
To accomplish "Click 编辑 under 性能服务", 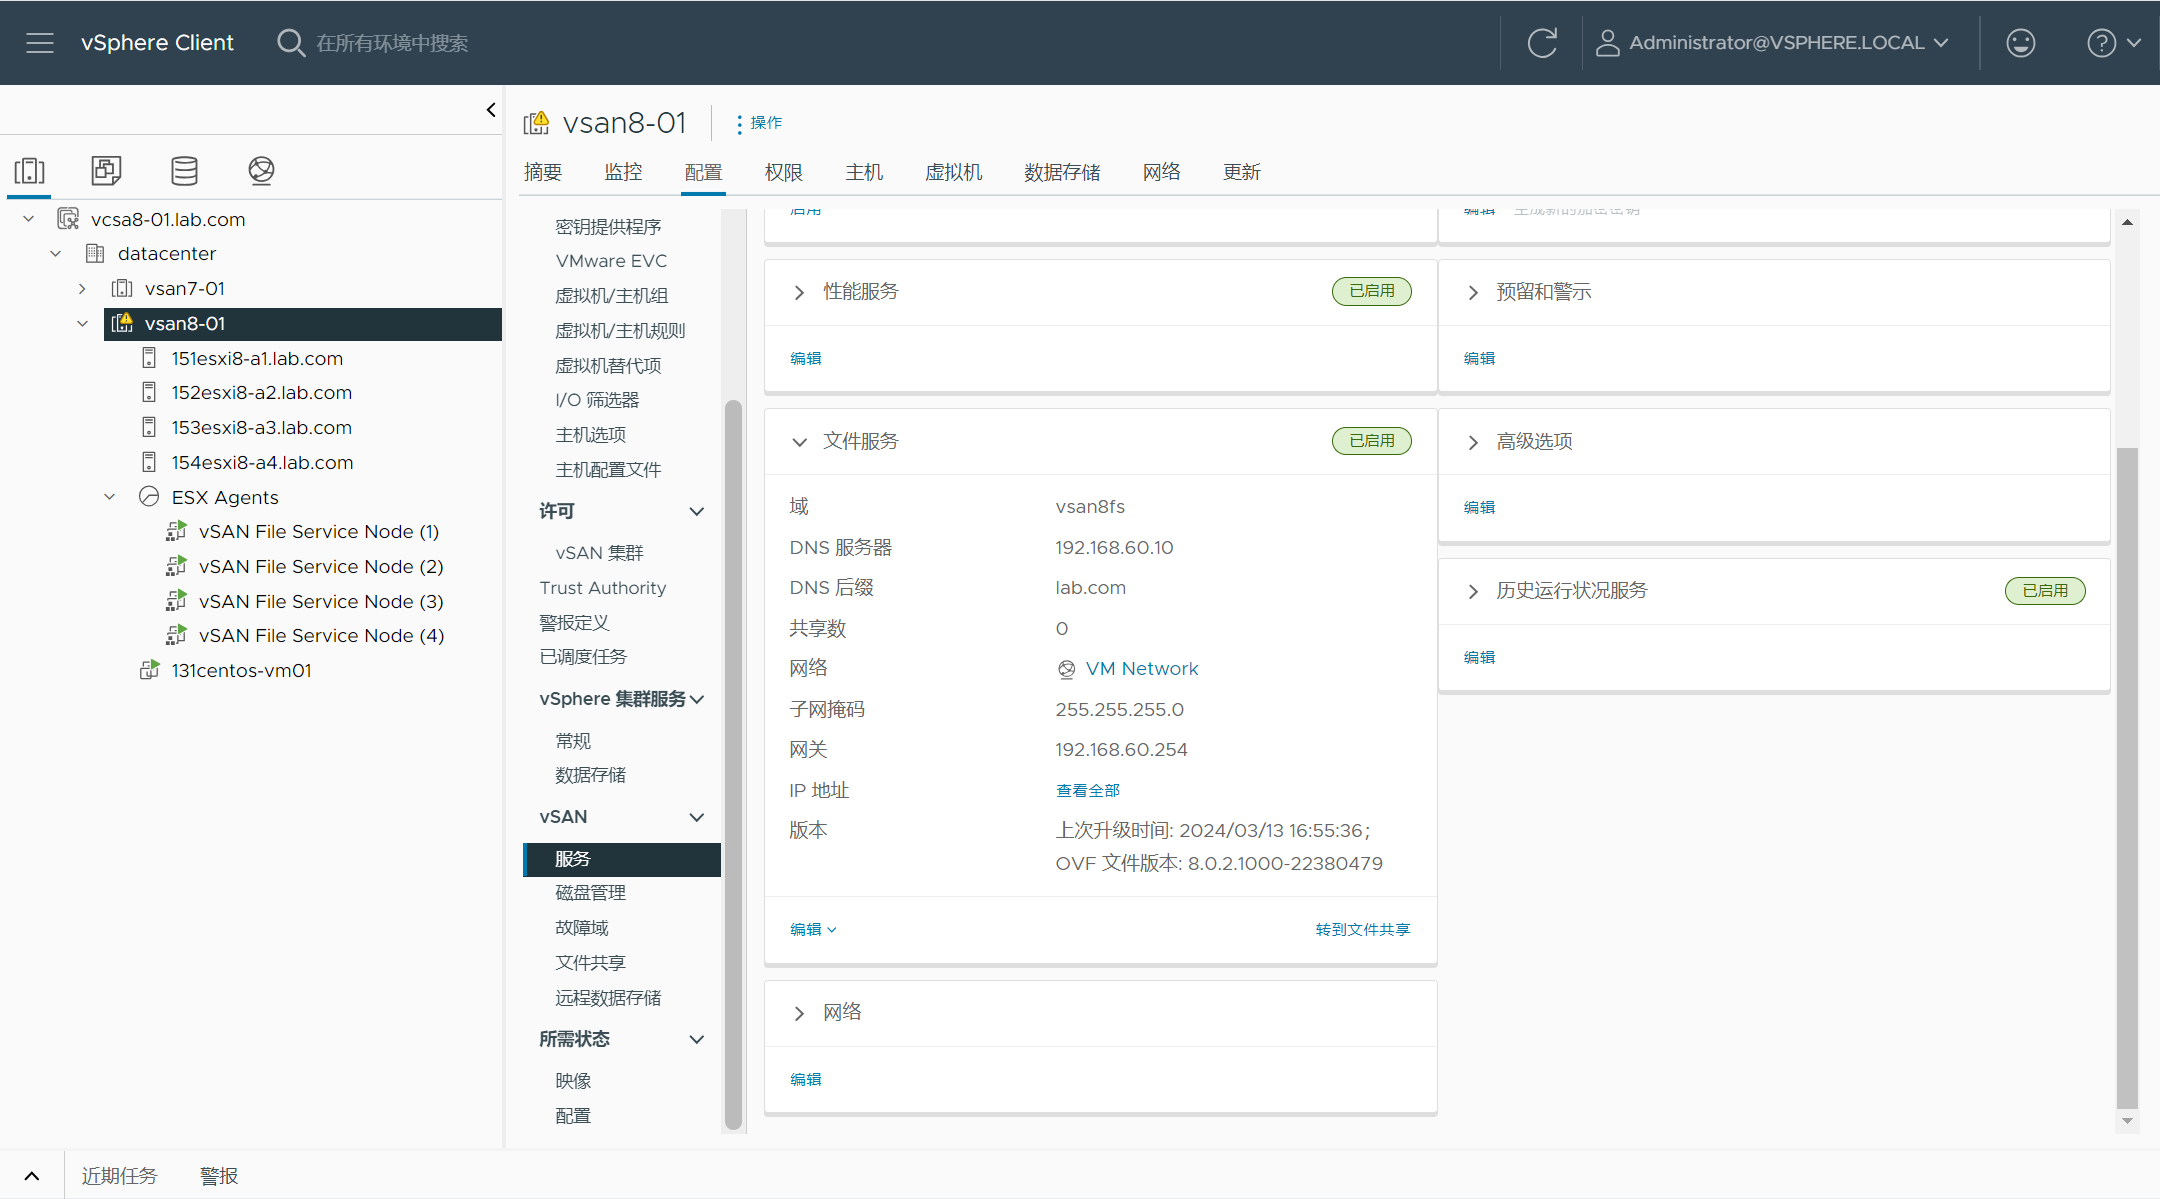I will pos(805,358).
